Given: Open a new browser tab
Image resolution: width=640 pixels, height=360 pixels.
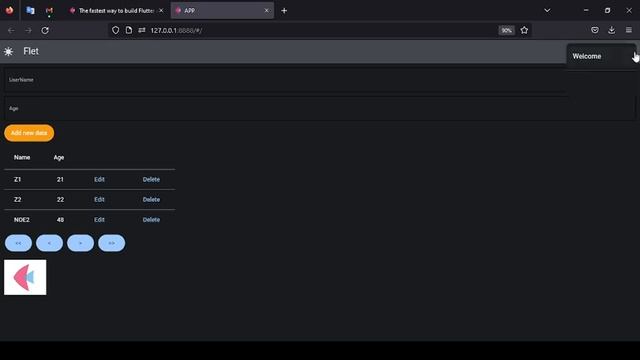Looking at the screenshot, I should coord(284,11).
